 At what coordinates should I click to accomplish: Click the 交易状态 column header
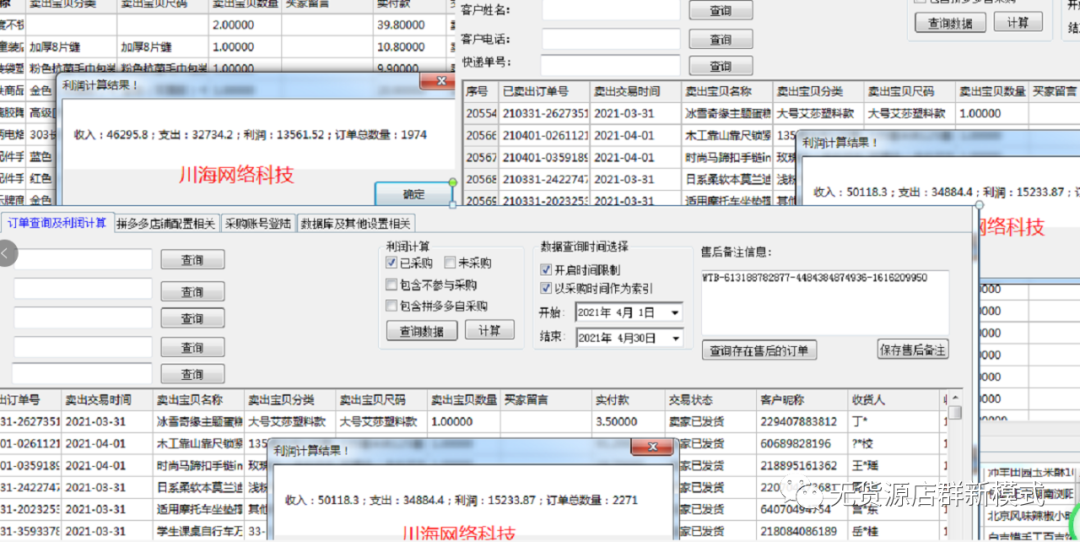709,399
